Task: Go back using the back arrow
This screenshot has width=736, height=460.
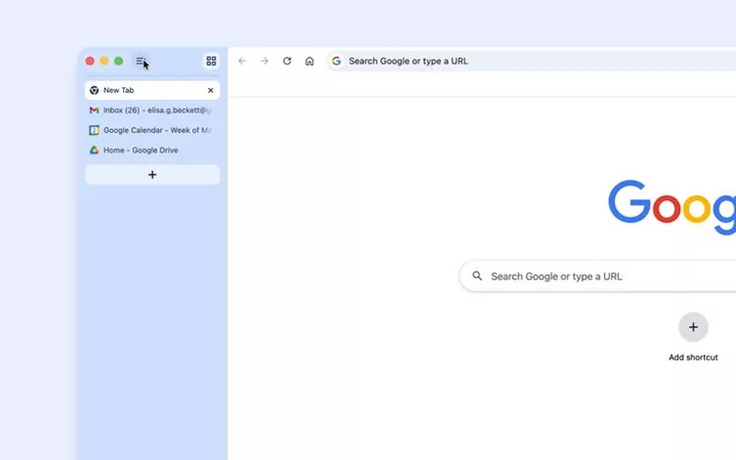Action: (x=242, y=61)
